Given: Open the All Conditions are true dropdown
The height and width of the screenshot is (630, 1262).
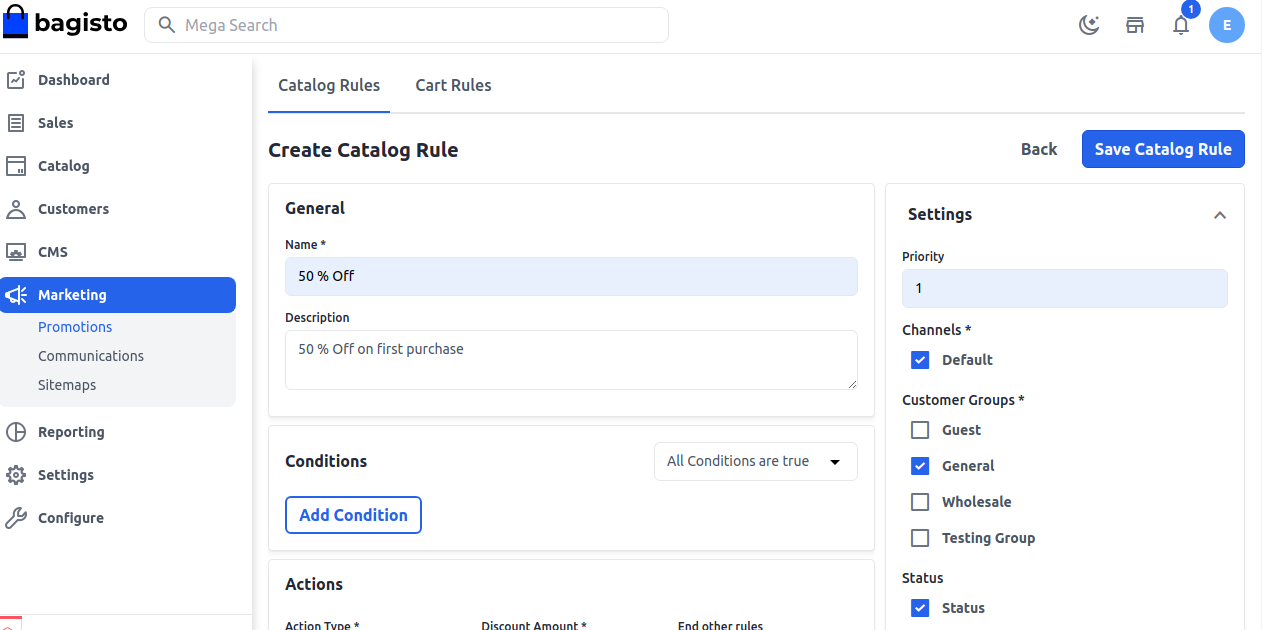Looking at the screenshot, I should pyautogui.click(x=755, y=461).
